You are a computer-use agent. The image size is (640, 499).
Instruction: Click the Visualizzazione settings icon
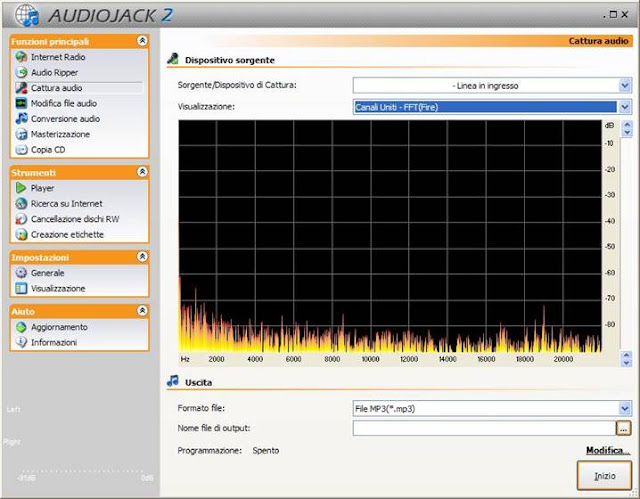tap(21, 288)
